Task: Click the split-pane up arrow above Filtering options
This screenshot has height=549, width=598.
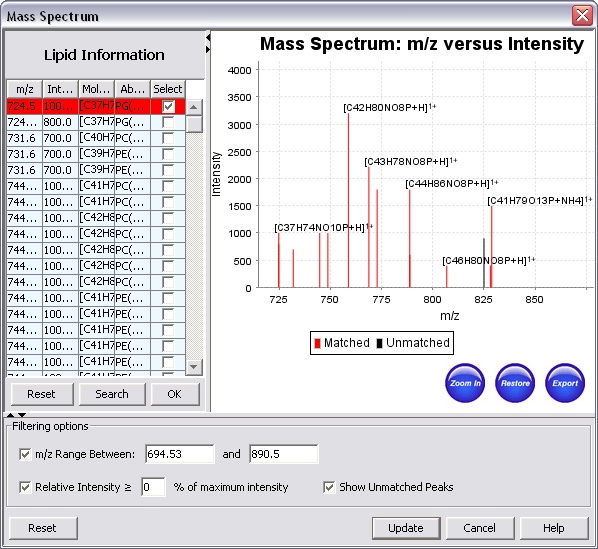Action: [11, 415]
